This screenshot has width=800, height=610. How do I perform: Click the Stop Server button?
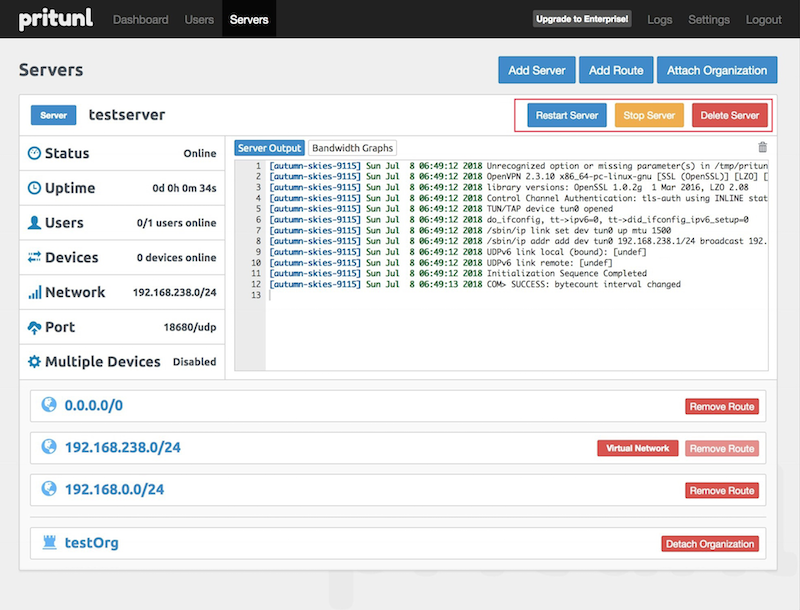tap(649, 115)
